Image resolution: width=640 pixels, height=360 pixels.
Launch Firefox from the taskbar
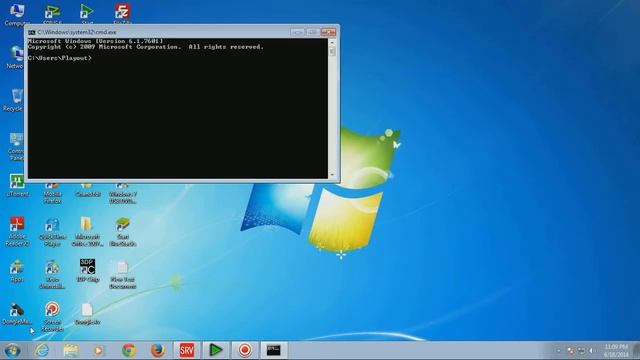158,350
